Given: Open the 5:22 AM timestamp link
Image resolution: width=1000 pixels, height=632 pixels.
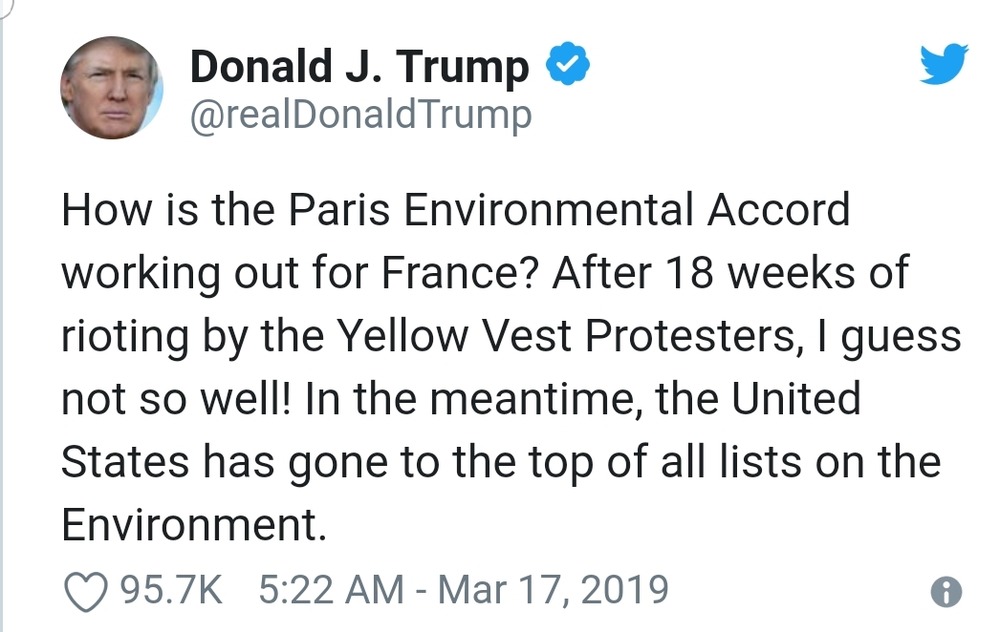Looking at the screenshot, I should point(329,589).
